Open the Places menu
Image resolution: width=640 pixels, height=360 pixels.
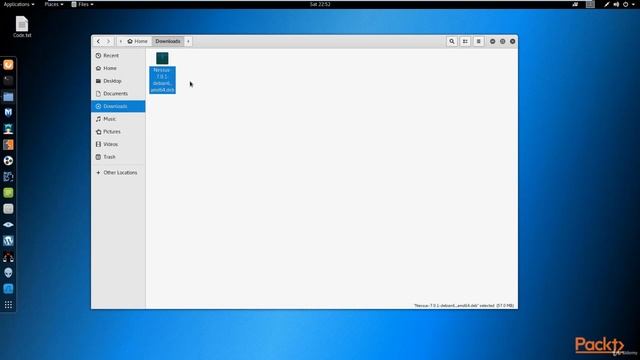(53, 4)
